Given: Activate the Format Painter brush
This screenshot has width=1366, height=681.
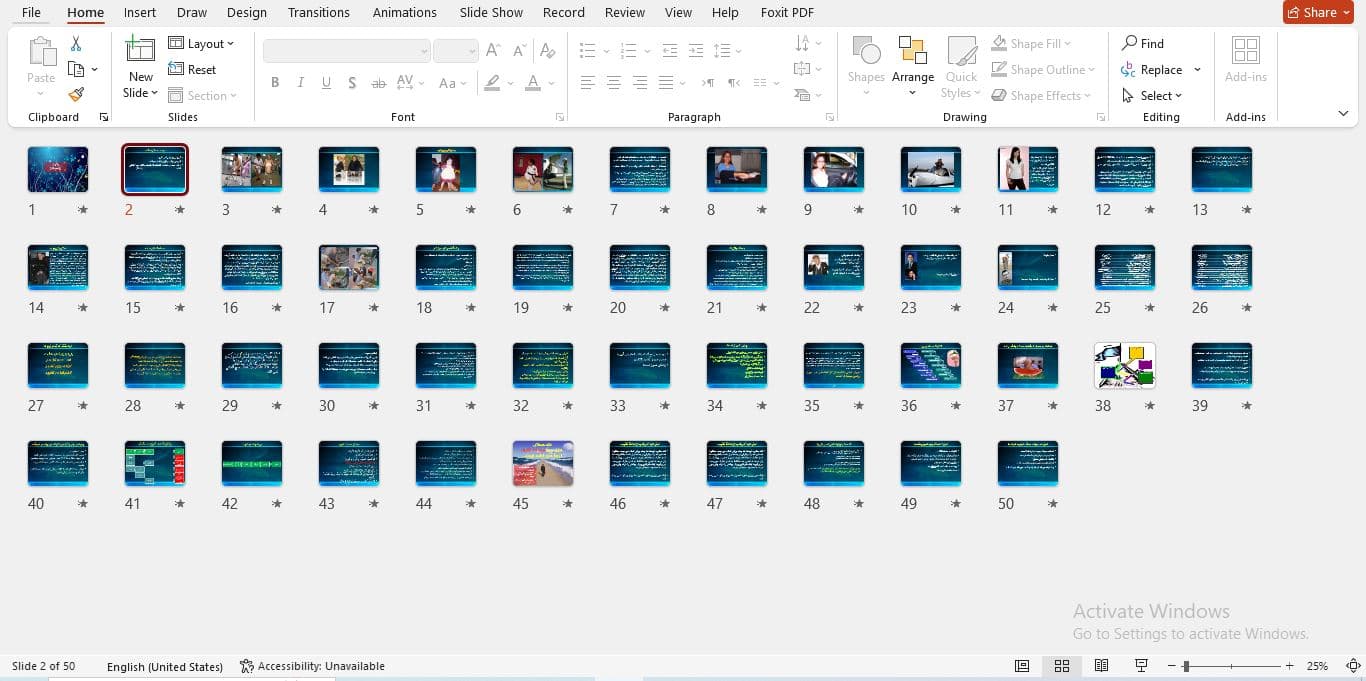Looking at the screenshot, I should click(x=76, y=95).
